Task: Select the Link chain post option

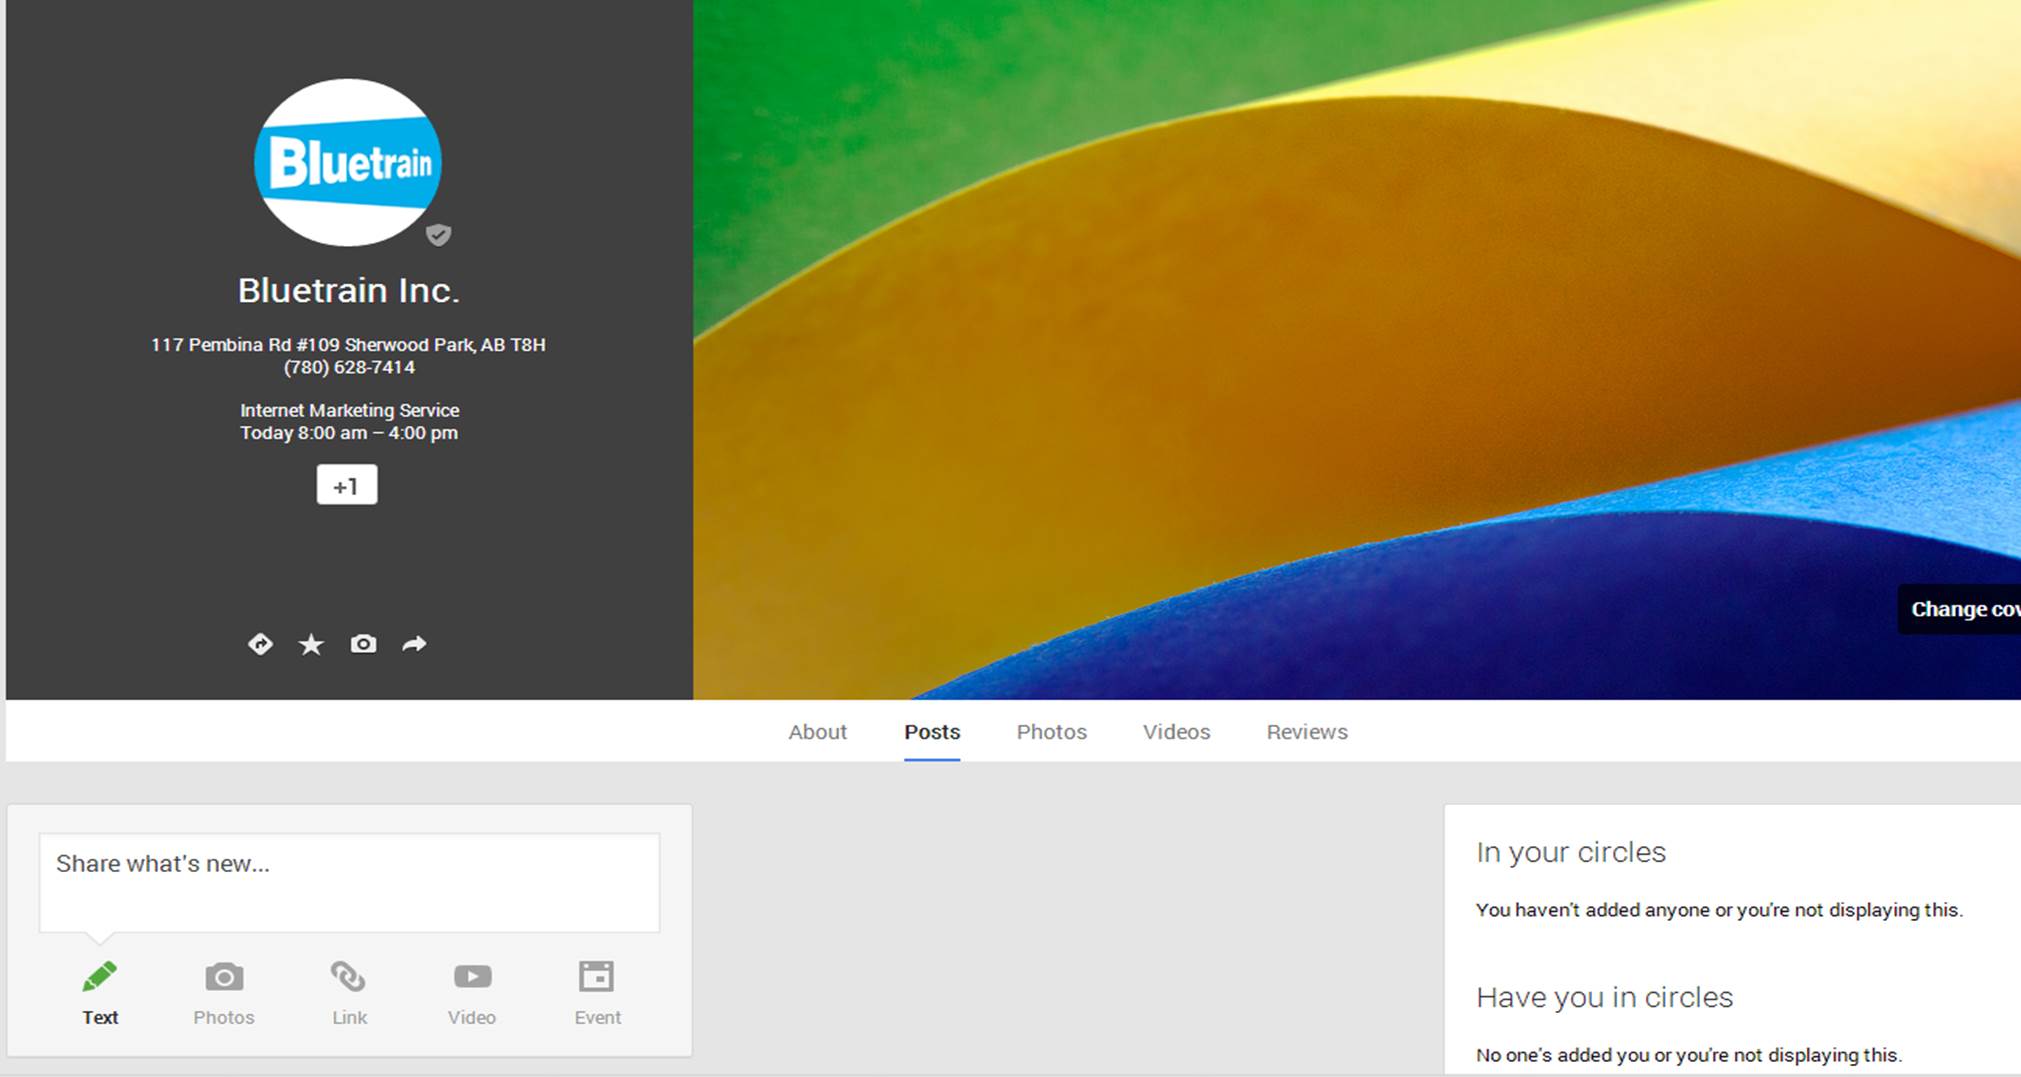Action: click(x=349, y=994)
